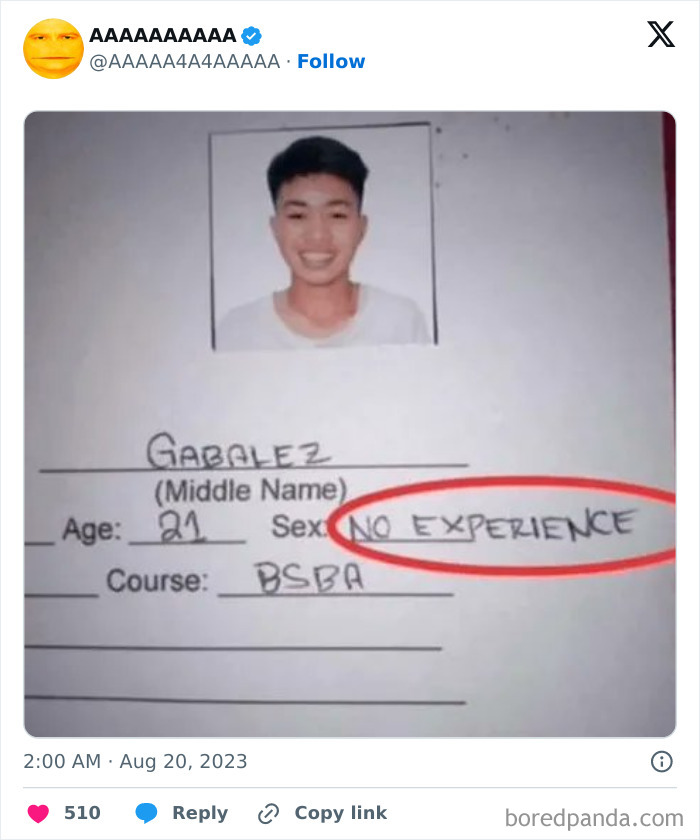Click the handwritten GABALEZ name

238,451
